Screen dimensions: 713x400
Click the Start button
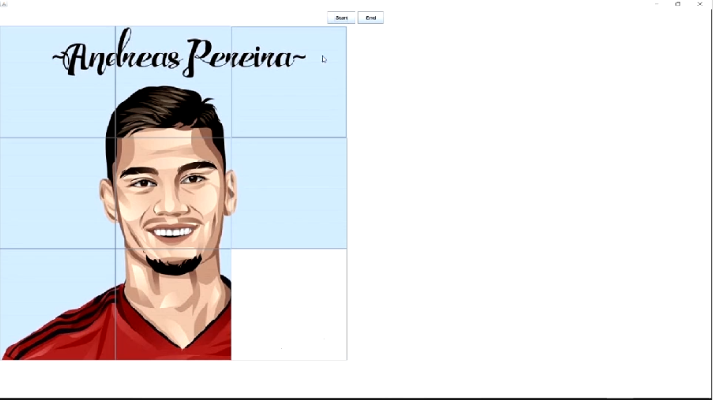(x=341, y=18)
